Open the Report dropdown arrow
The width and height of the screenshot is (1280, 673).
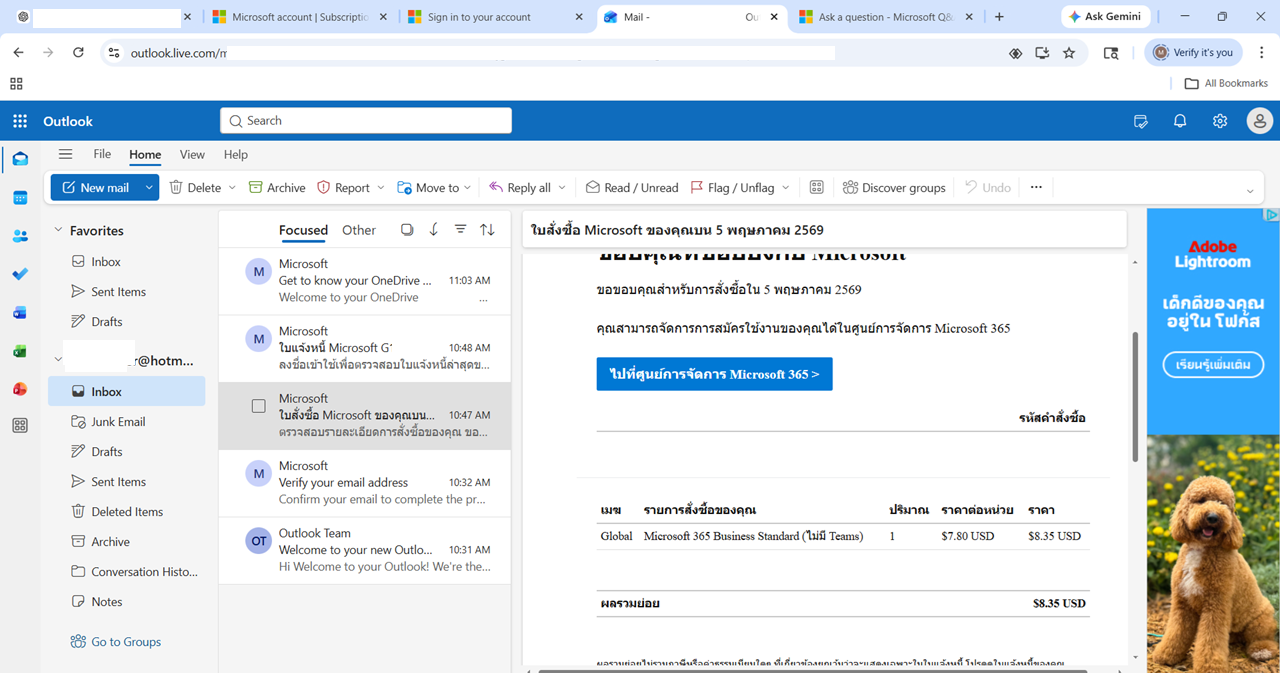pyautogui.click(x=381, y=187)
